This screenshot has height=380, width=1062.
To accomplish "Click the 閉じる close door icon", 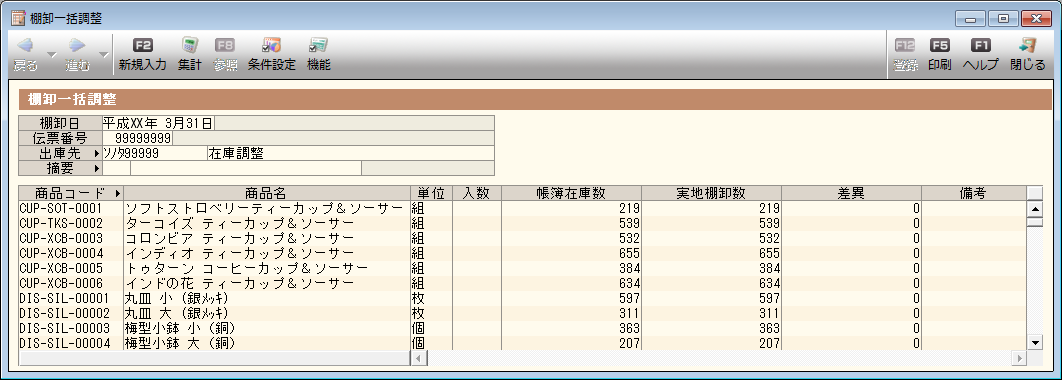I will pyautogui.click(x=1027, y=45).
